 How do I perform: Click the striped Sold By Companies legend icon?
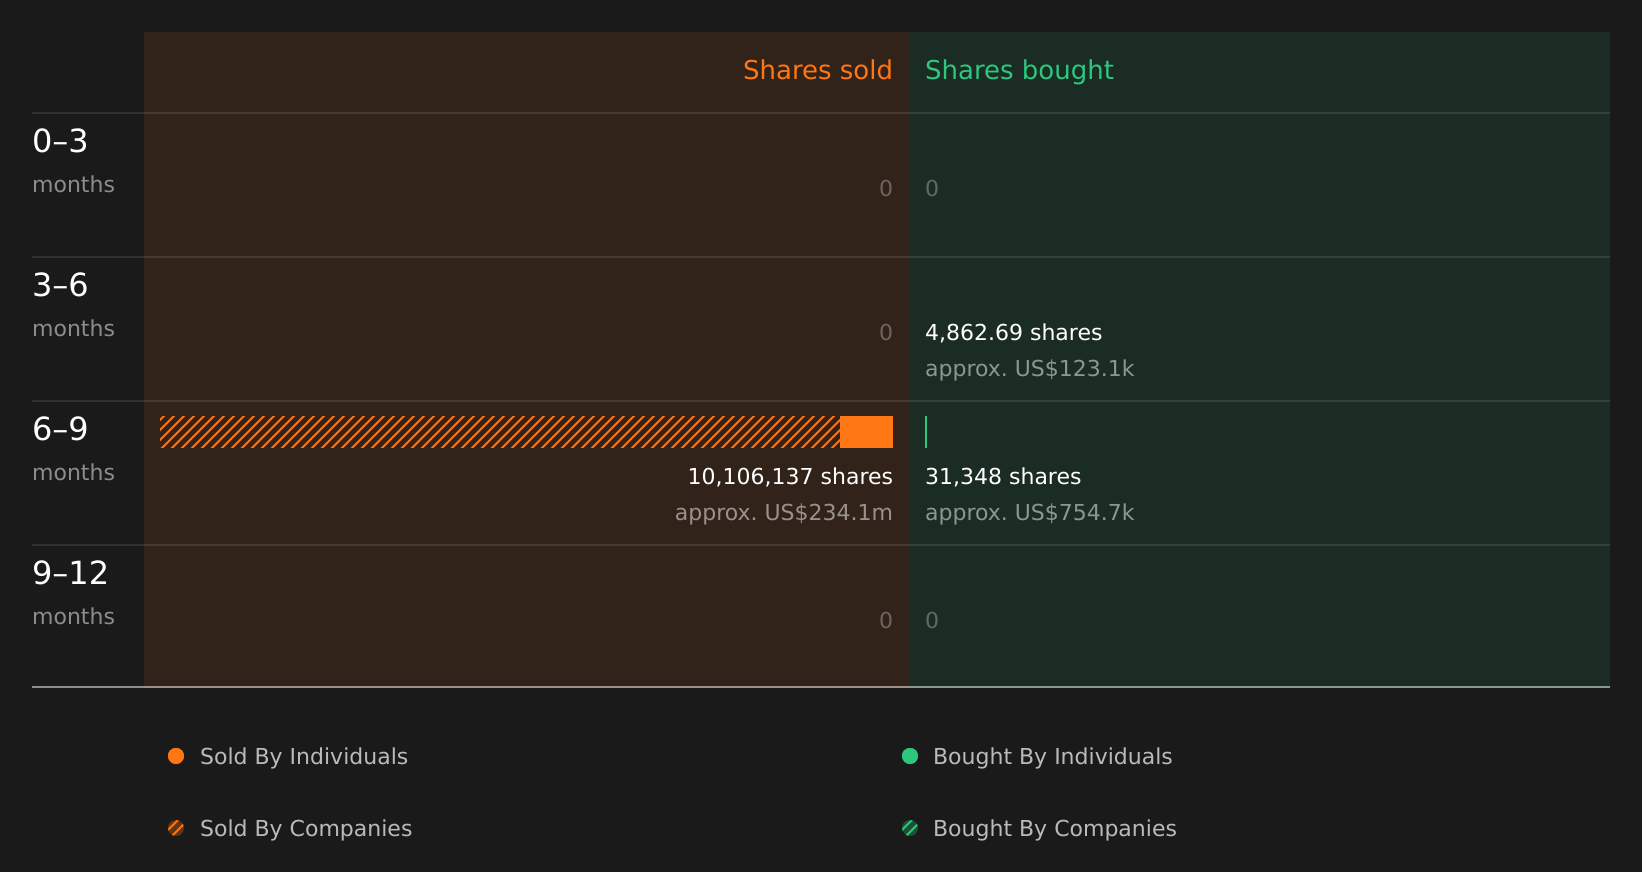pyautogui.click(x=176, y=828)
